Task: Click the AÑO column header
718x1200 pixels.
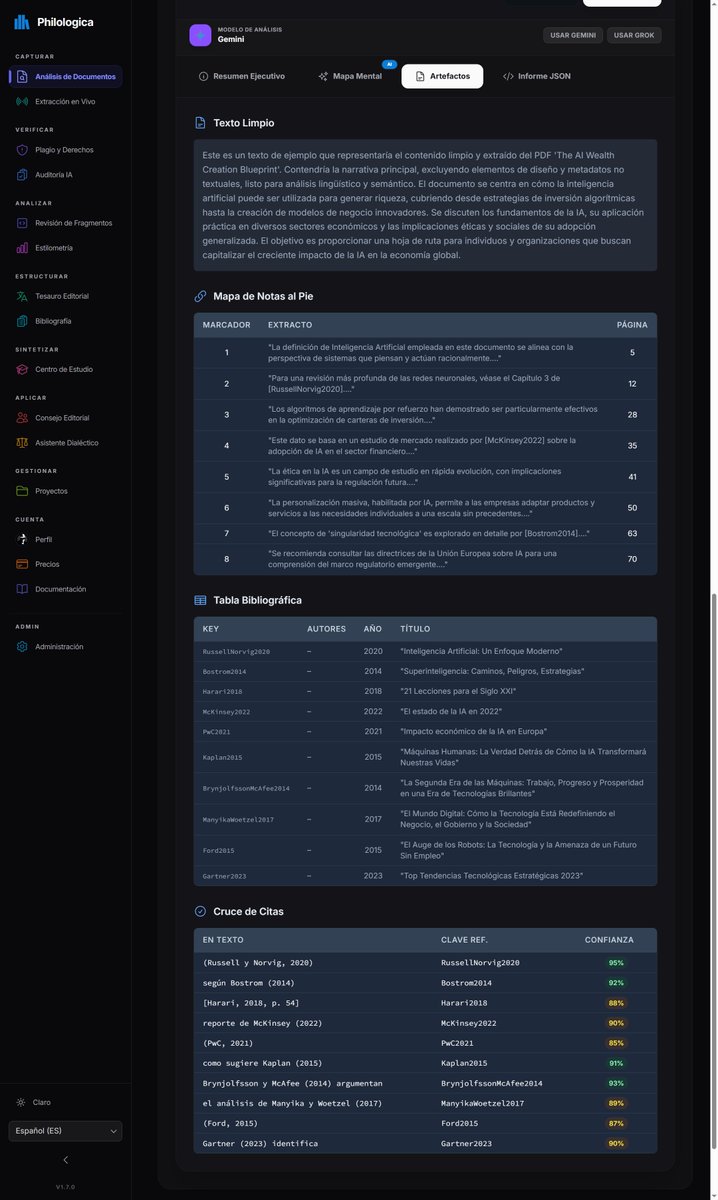Action: click(373, 629)
